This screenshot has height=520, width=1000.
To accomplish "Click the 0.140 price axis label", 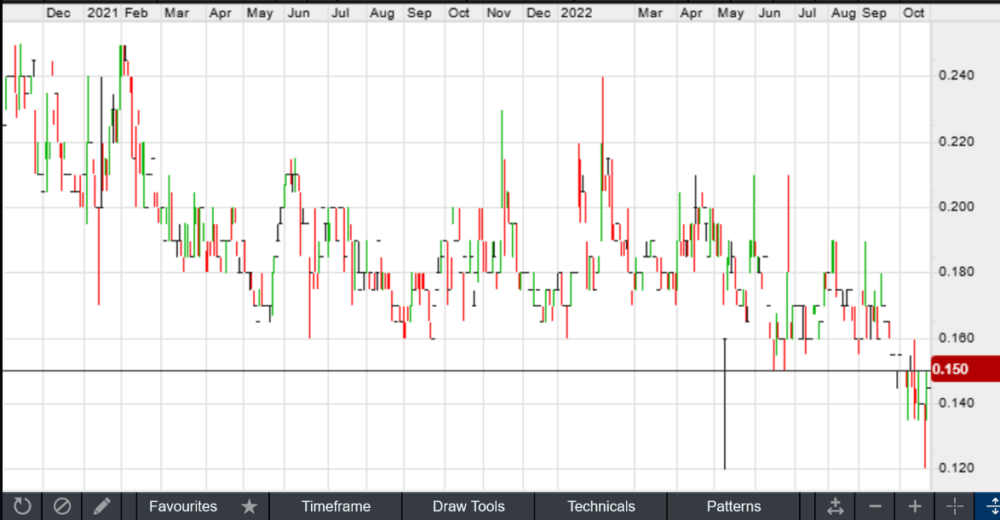I will (x=956, y=403).
